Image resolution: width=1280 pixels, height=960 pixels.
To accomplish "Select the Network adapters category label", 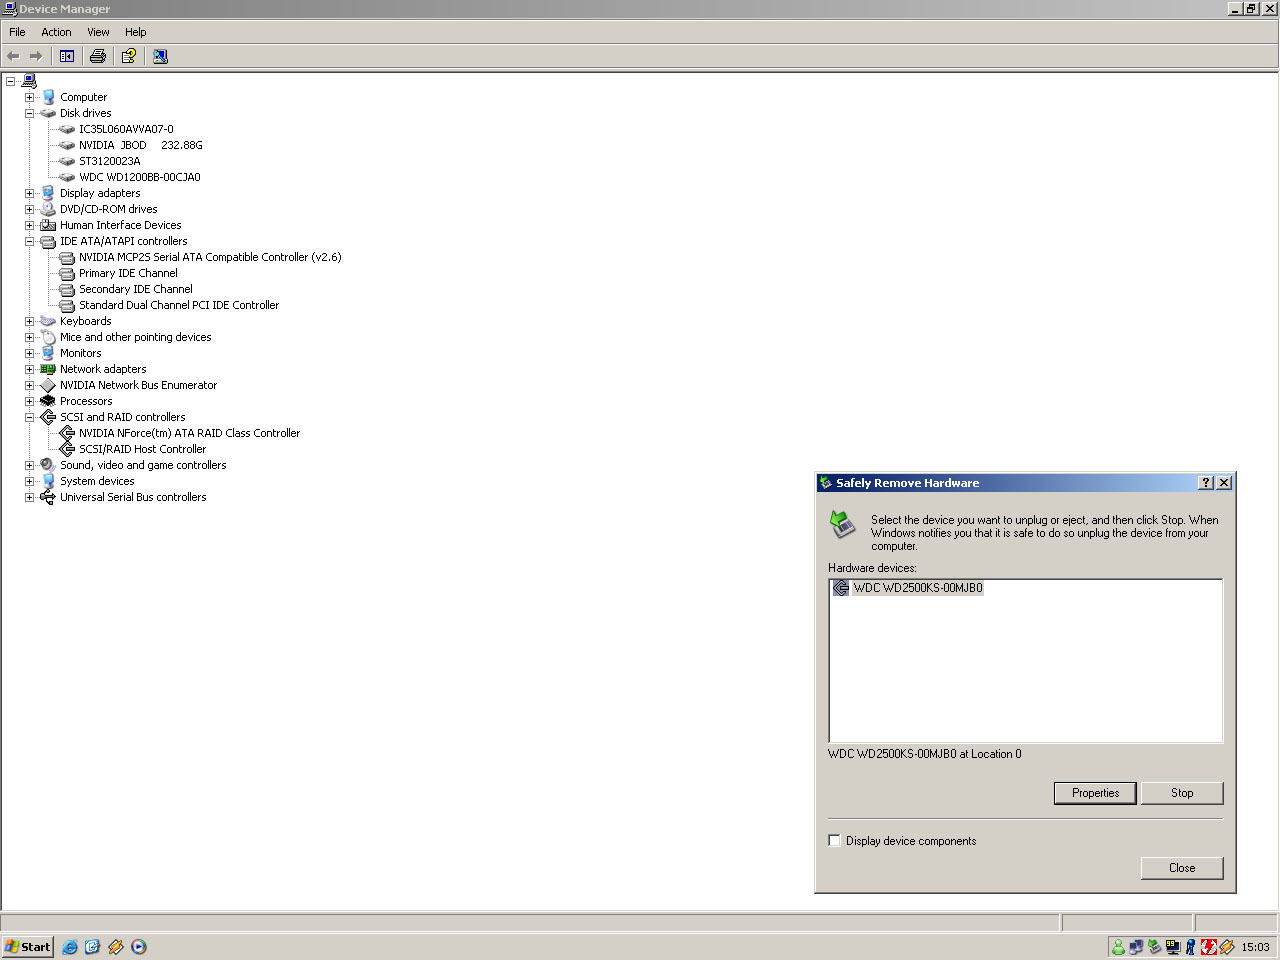I will [103, 369].
